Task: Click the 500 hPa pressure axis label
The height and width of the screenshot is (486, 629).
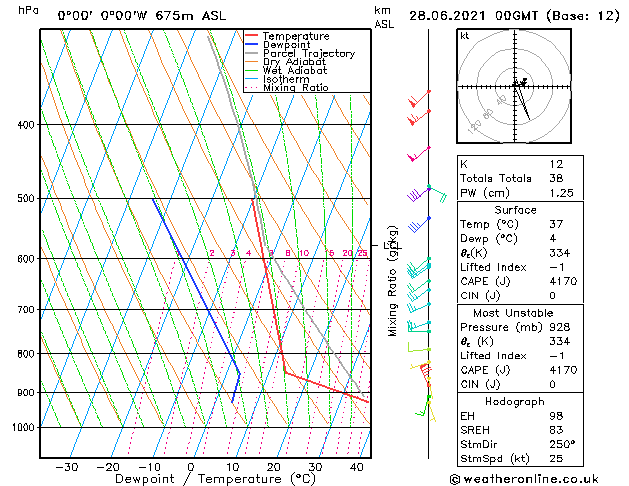Action: 26,199
